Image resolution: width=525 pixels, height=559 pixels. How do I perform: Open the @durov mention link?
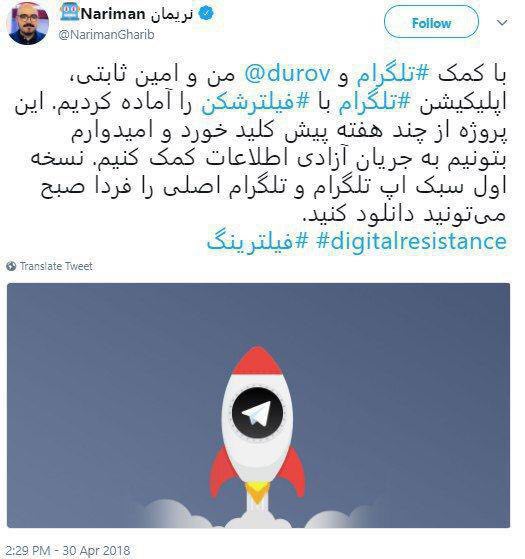click(x=287, y=74)
